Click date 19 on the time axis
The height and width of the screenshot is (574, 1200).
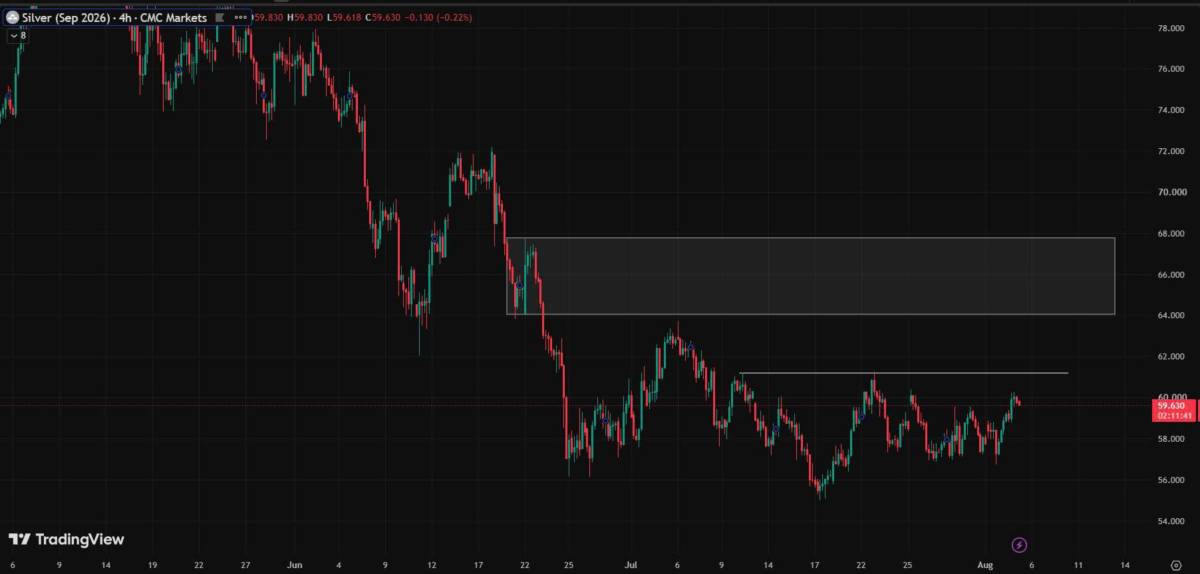[x=153, y=565]
